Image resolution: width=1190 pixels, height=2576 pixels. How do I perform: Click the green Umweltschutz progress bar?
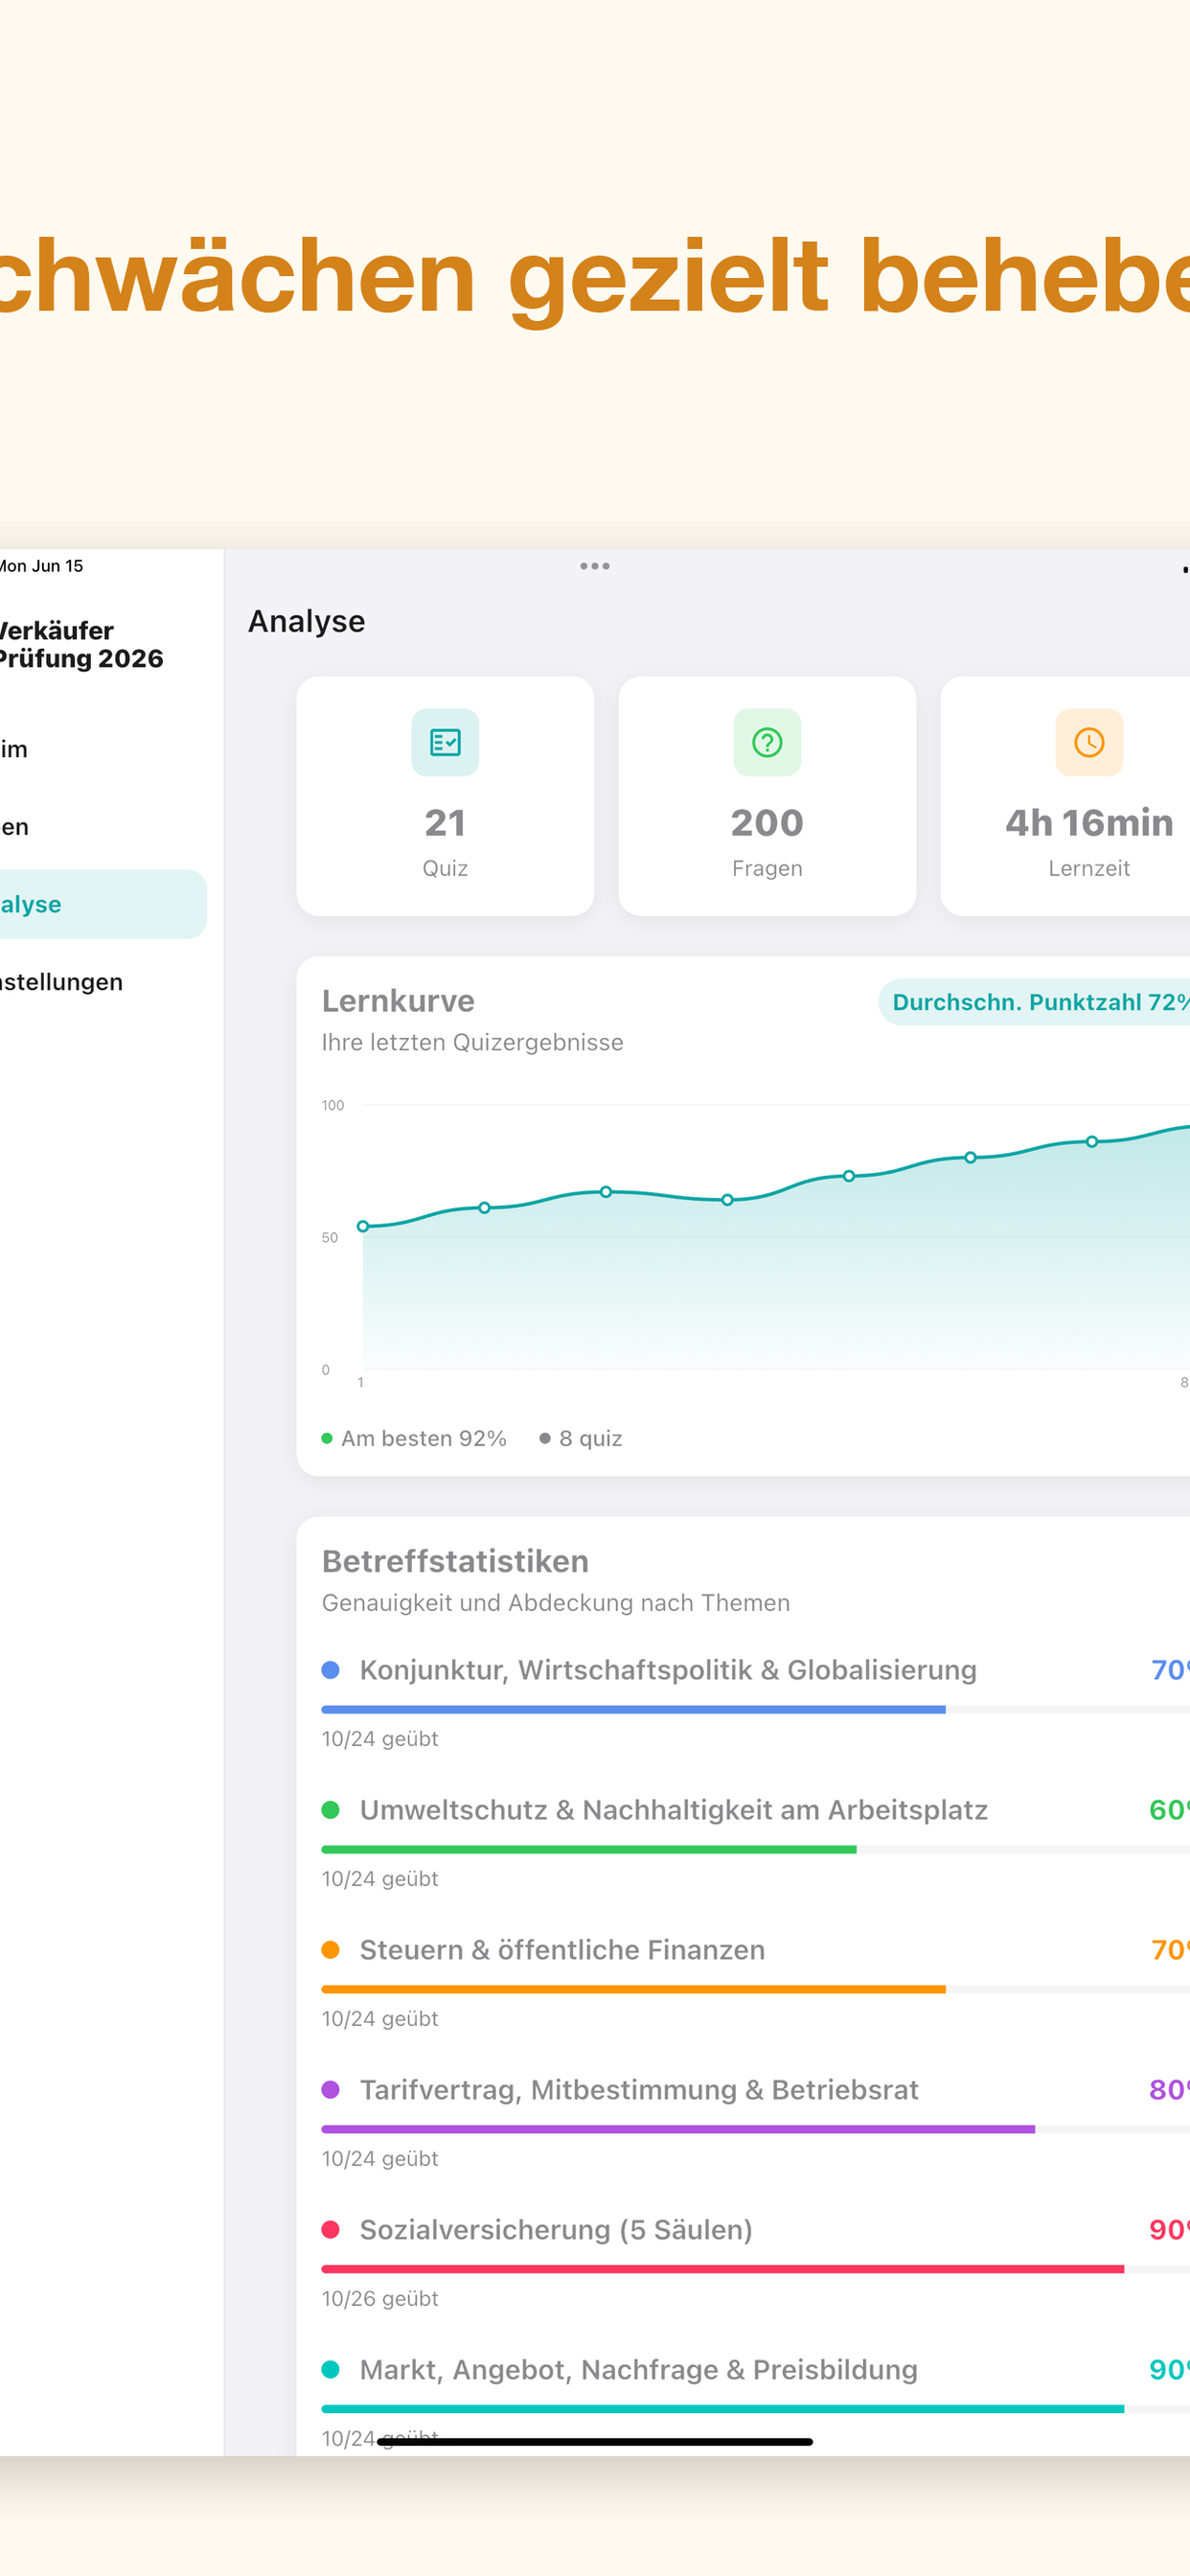point(589,1850)
